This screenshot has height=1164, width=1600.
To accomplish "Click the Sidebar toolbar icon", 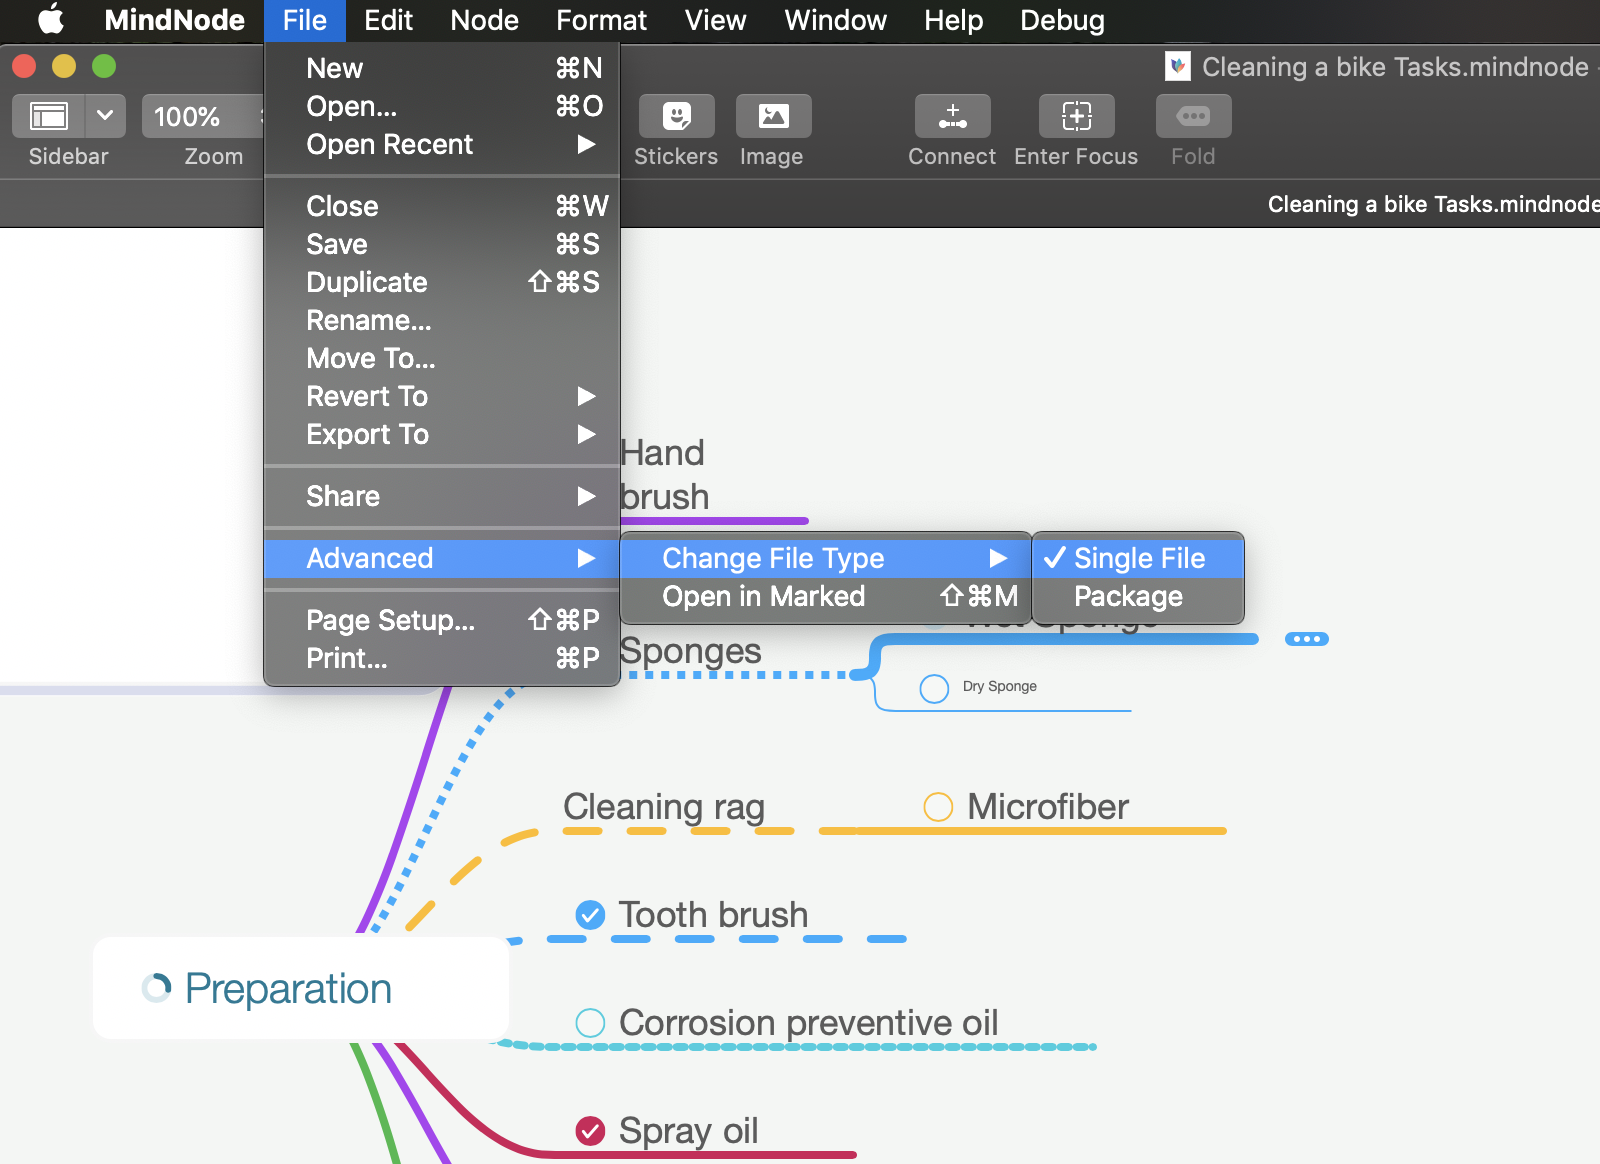I will pos(49,116).
